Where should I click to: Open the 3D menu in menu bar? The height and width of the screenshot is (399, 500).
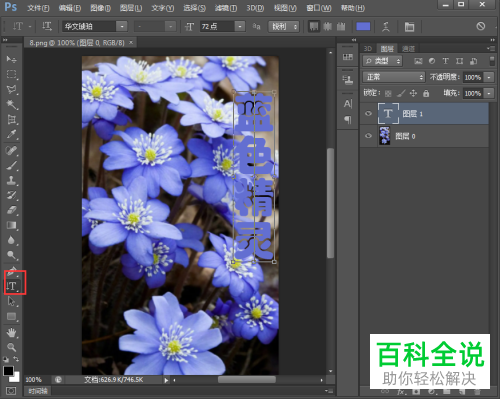click(255, 8)
